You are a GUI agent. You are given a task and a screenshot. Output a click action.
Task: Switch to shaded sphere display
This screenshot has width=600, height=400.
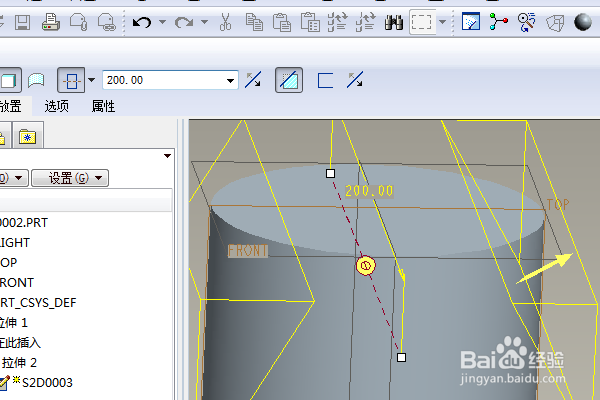[x=583, y=22]
